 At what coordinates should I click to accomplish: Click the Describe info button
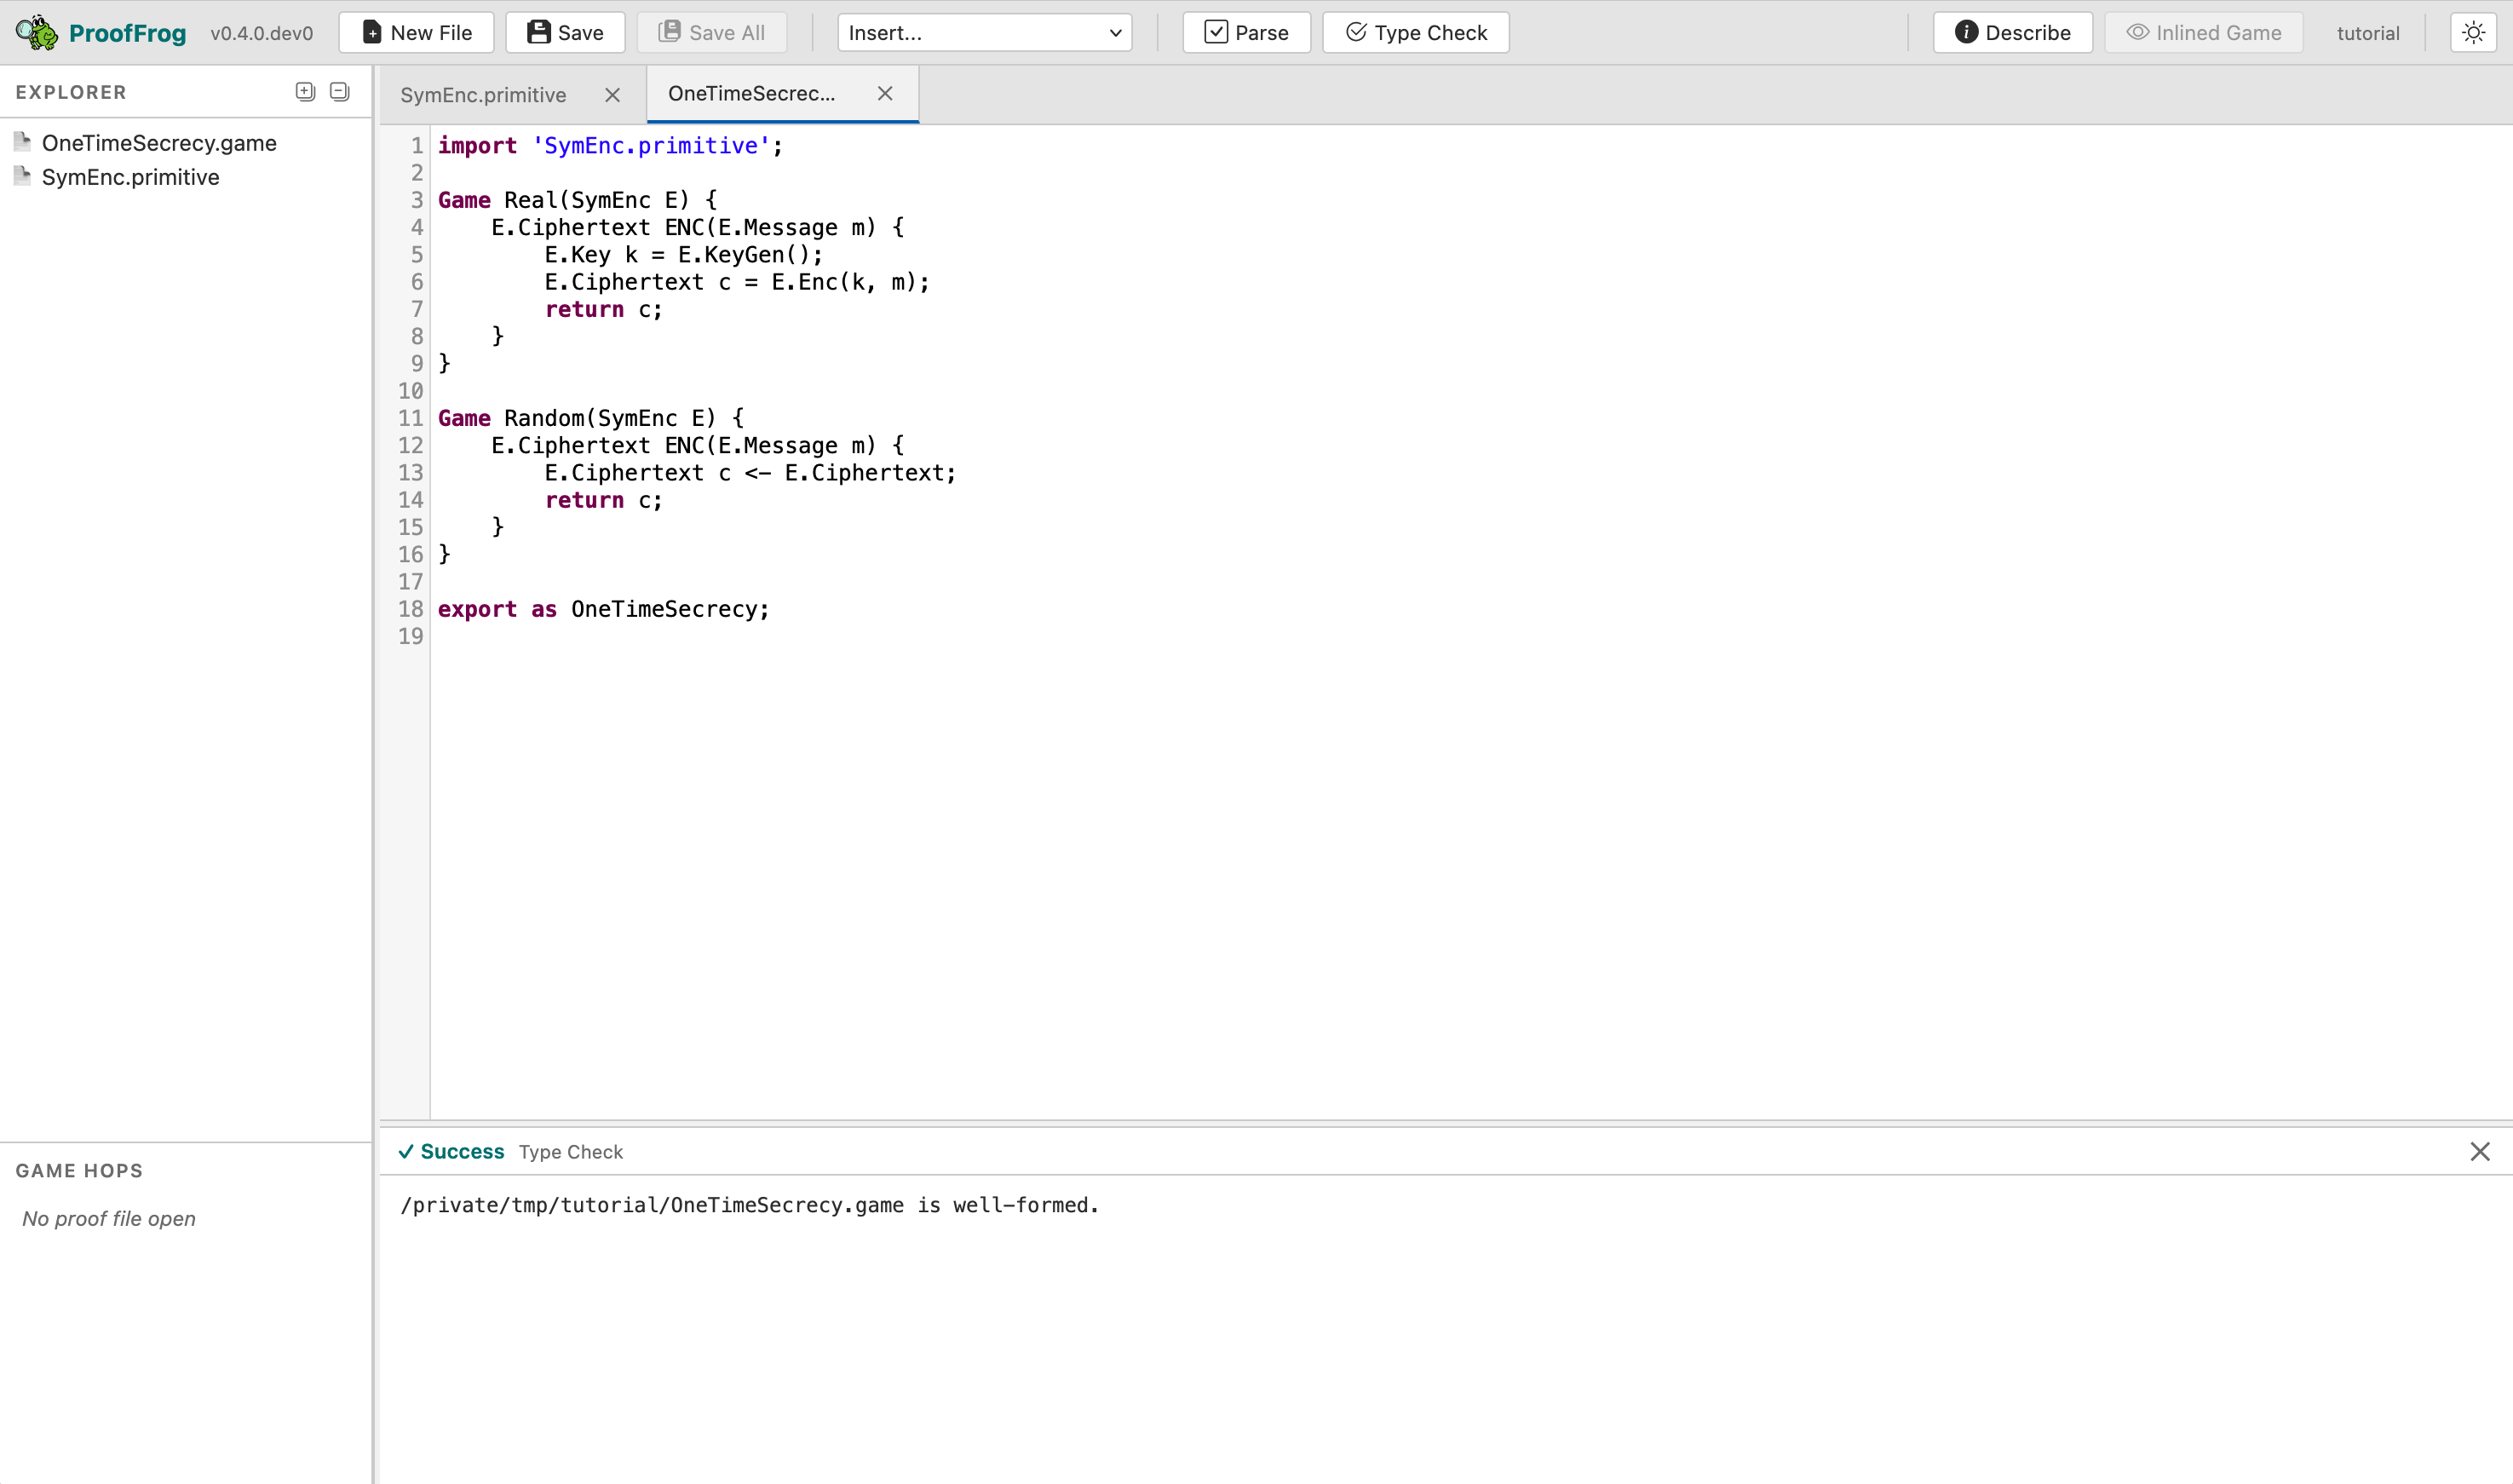2012,32
